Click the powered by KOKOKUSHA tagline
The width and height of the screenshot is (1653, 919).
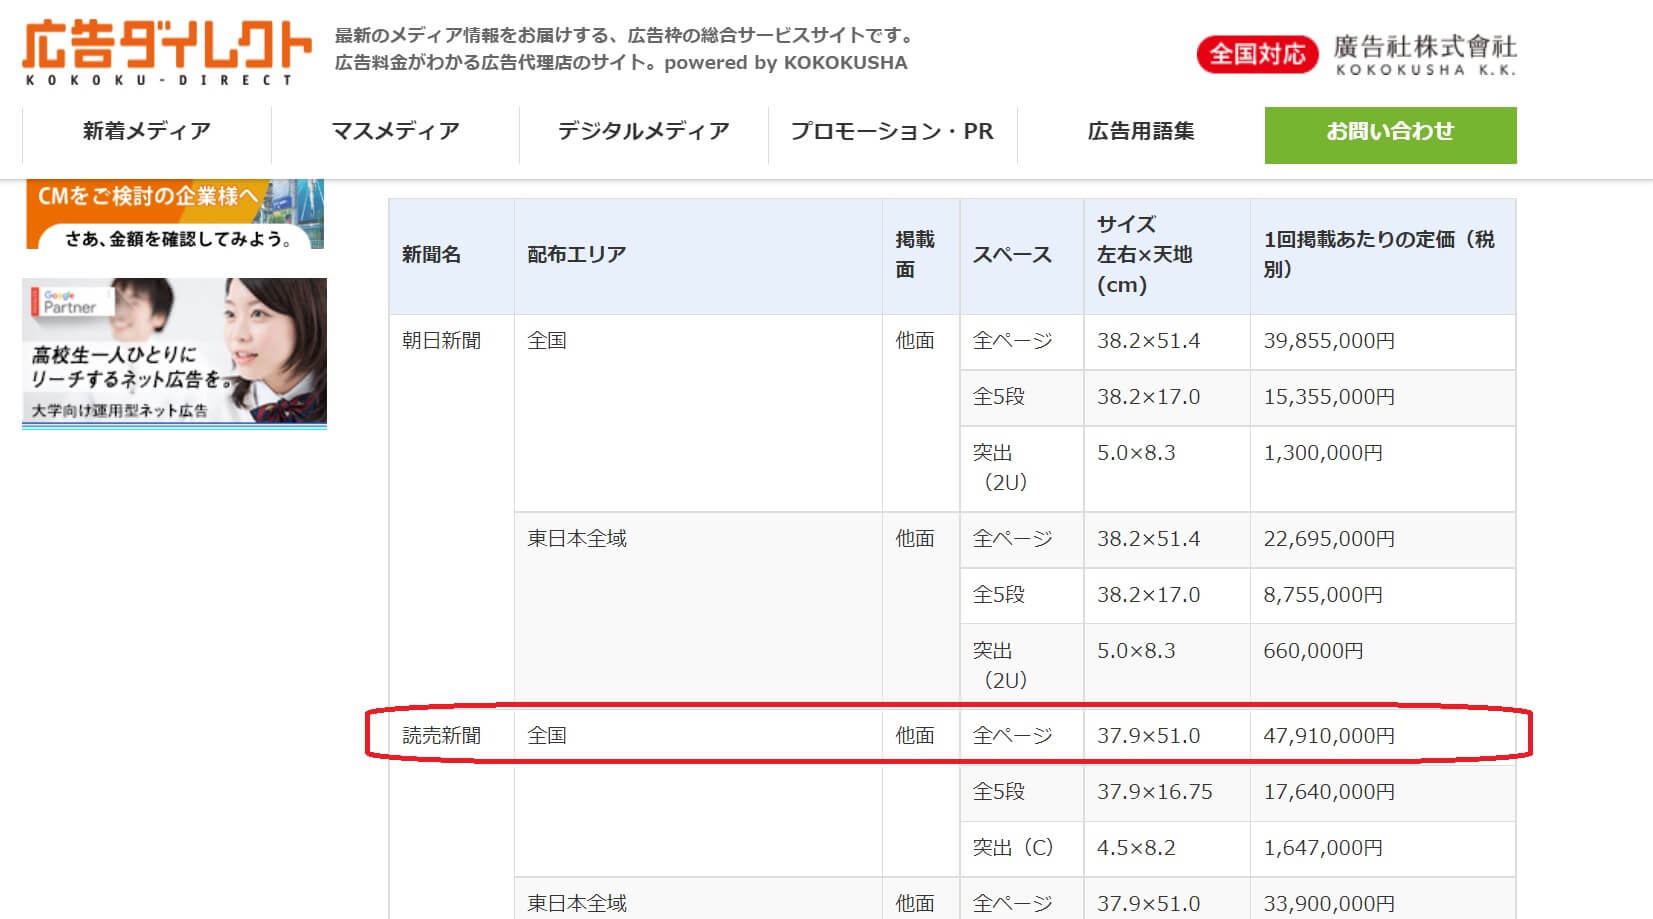786,63
